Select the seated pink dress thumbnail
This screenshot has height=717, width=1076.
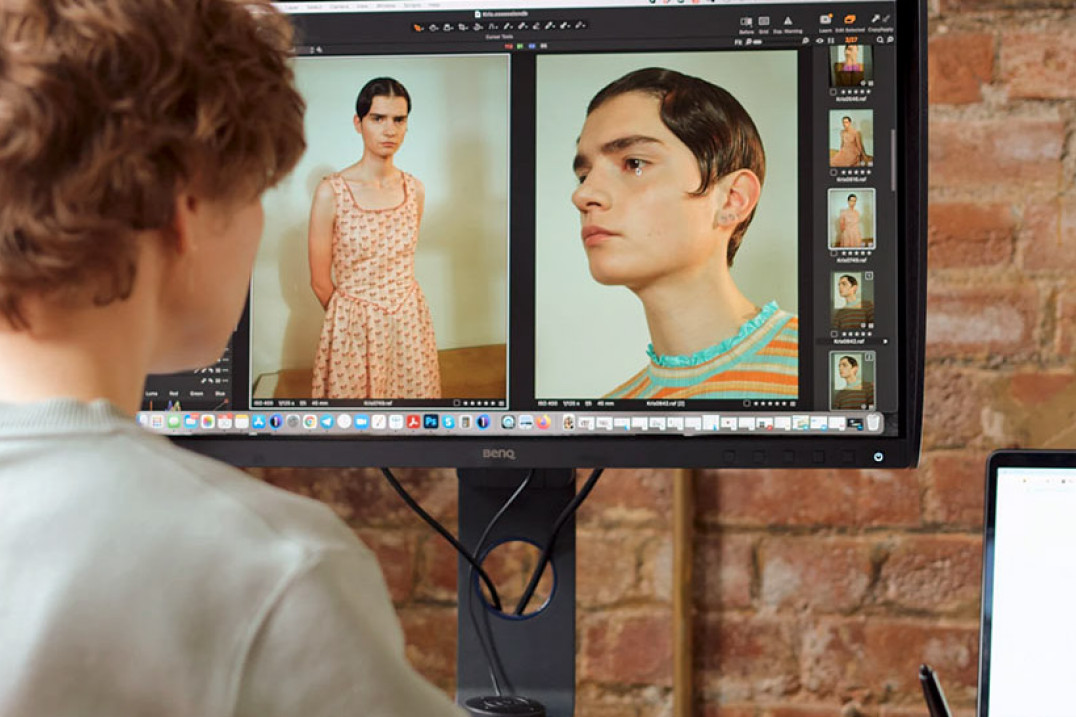click(x=851, y=139)
